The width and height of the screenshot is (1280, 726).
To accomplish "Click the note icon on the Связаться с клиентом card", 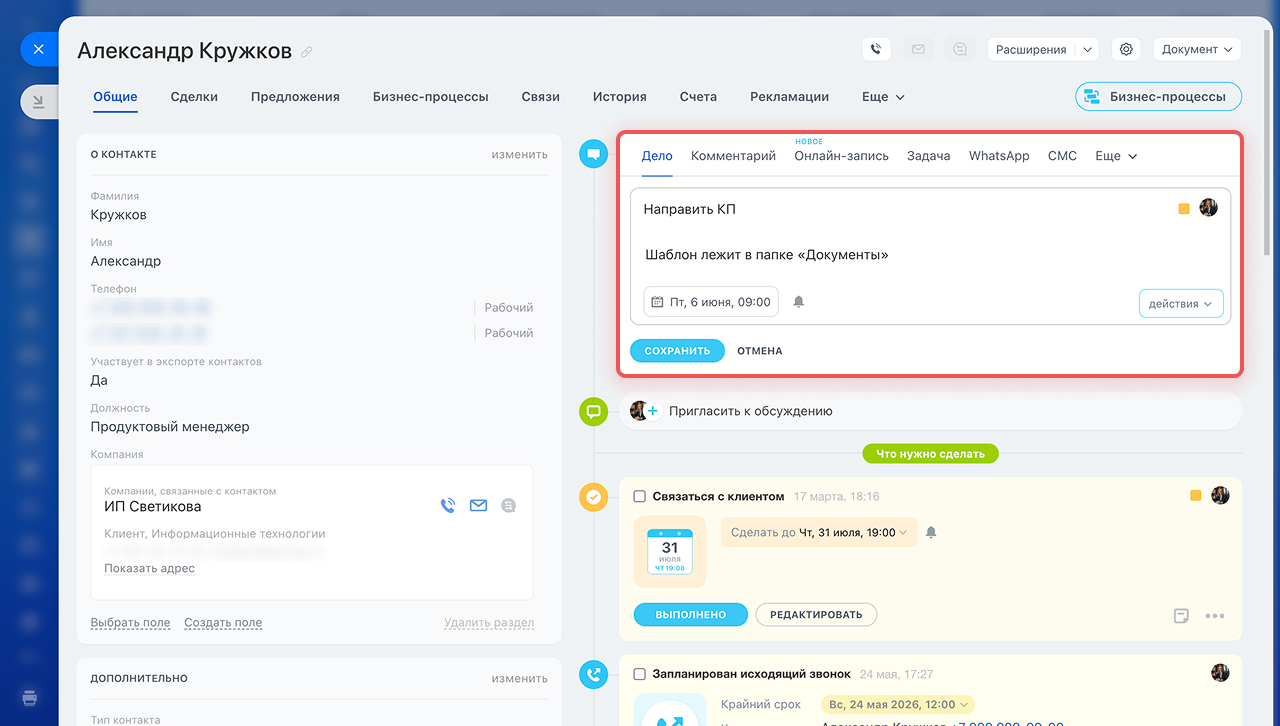I will [x=1181, y=616].
